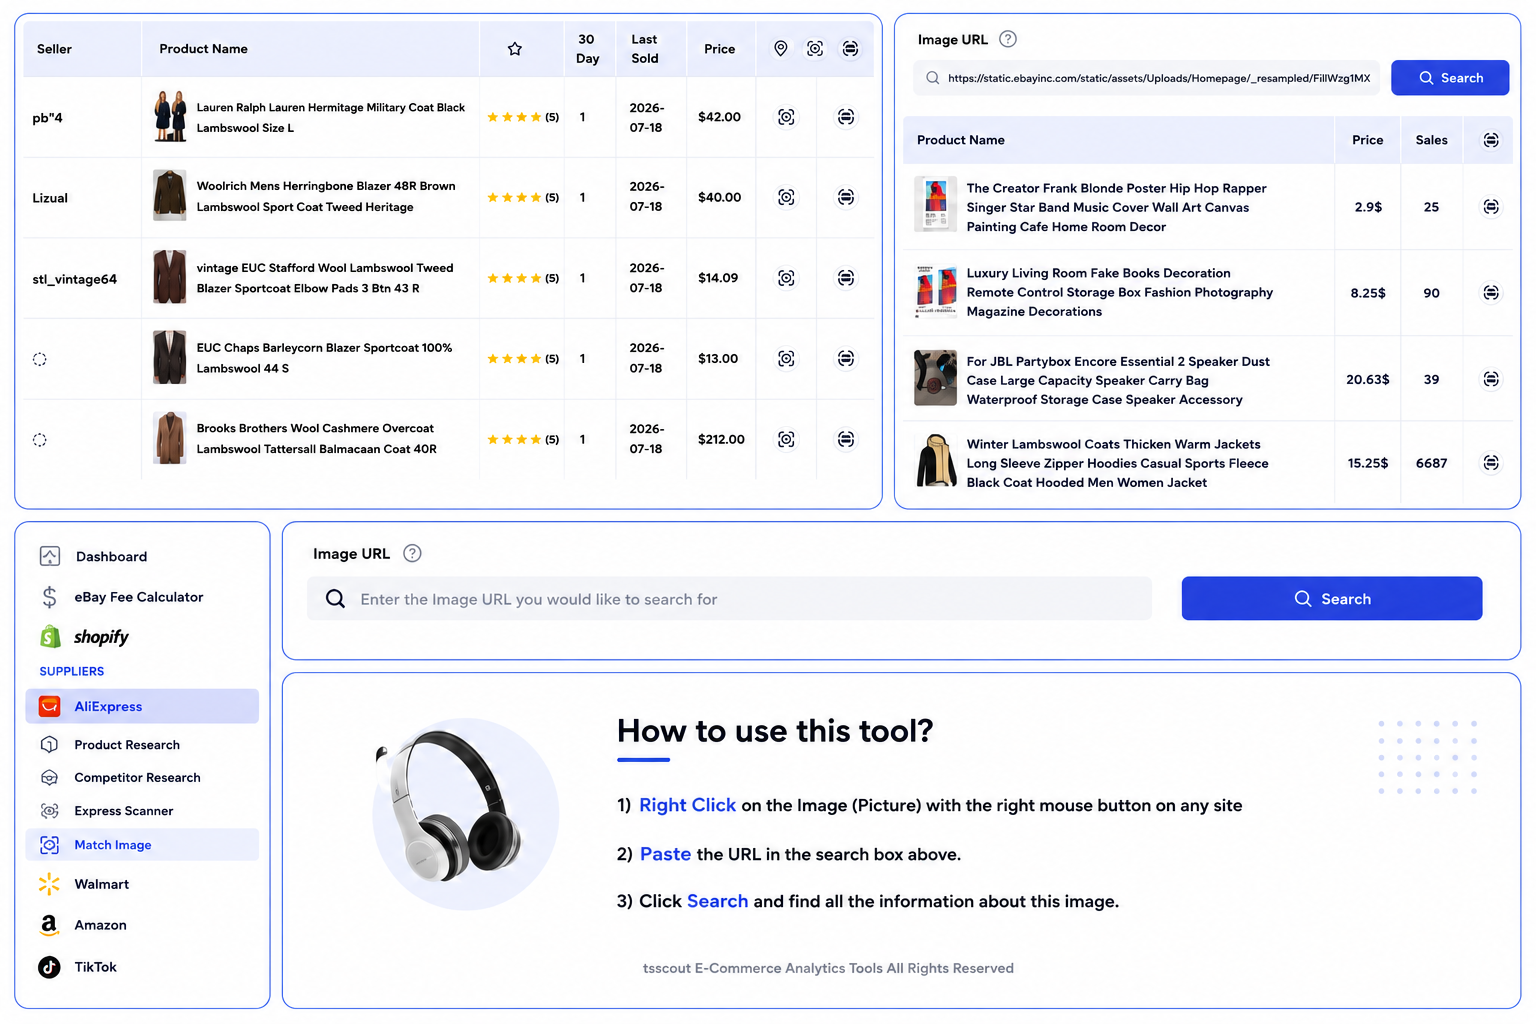Click the Price header in seller table

pos(719,49)
